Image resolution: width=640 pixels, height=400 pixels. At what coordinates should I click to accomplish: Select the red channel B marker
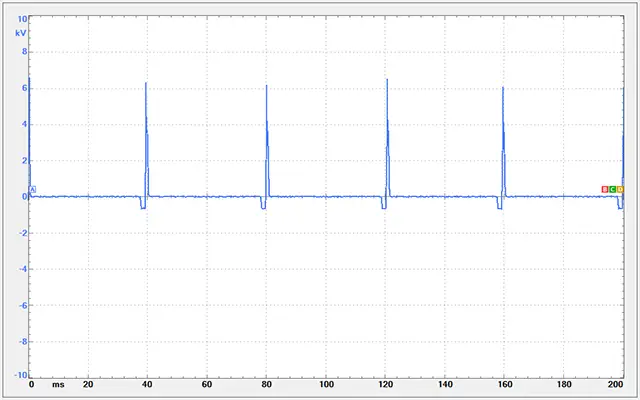(x=605, y=189)
